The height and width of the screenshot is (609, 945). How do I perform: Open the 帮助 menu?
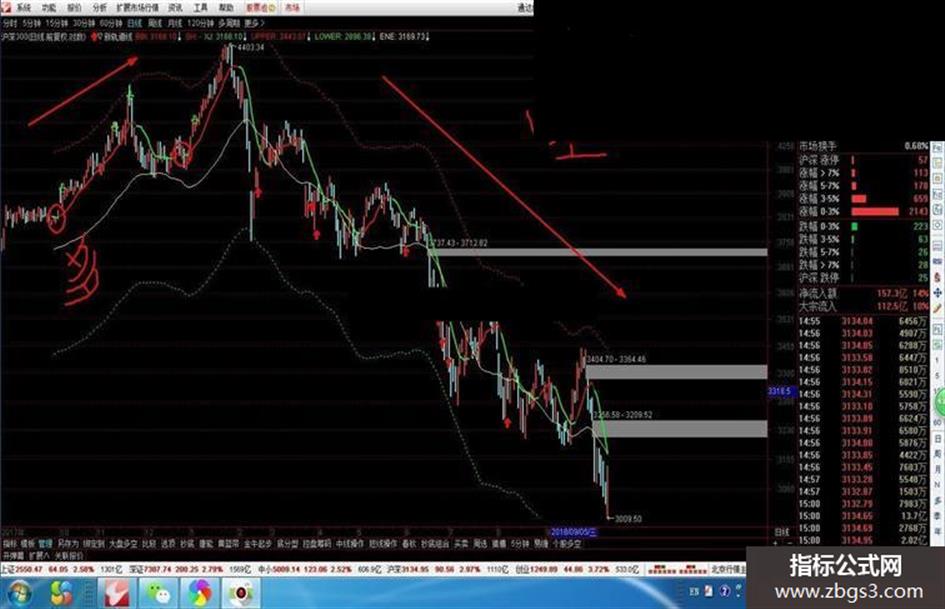tap(226, 8)
